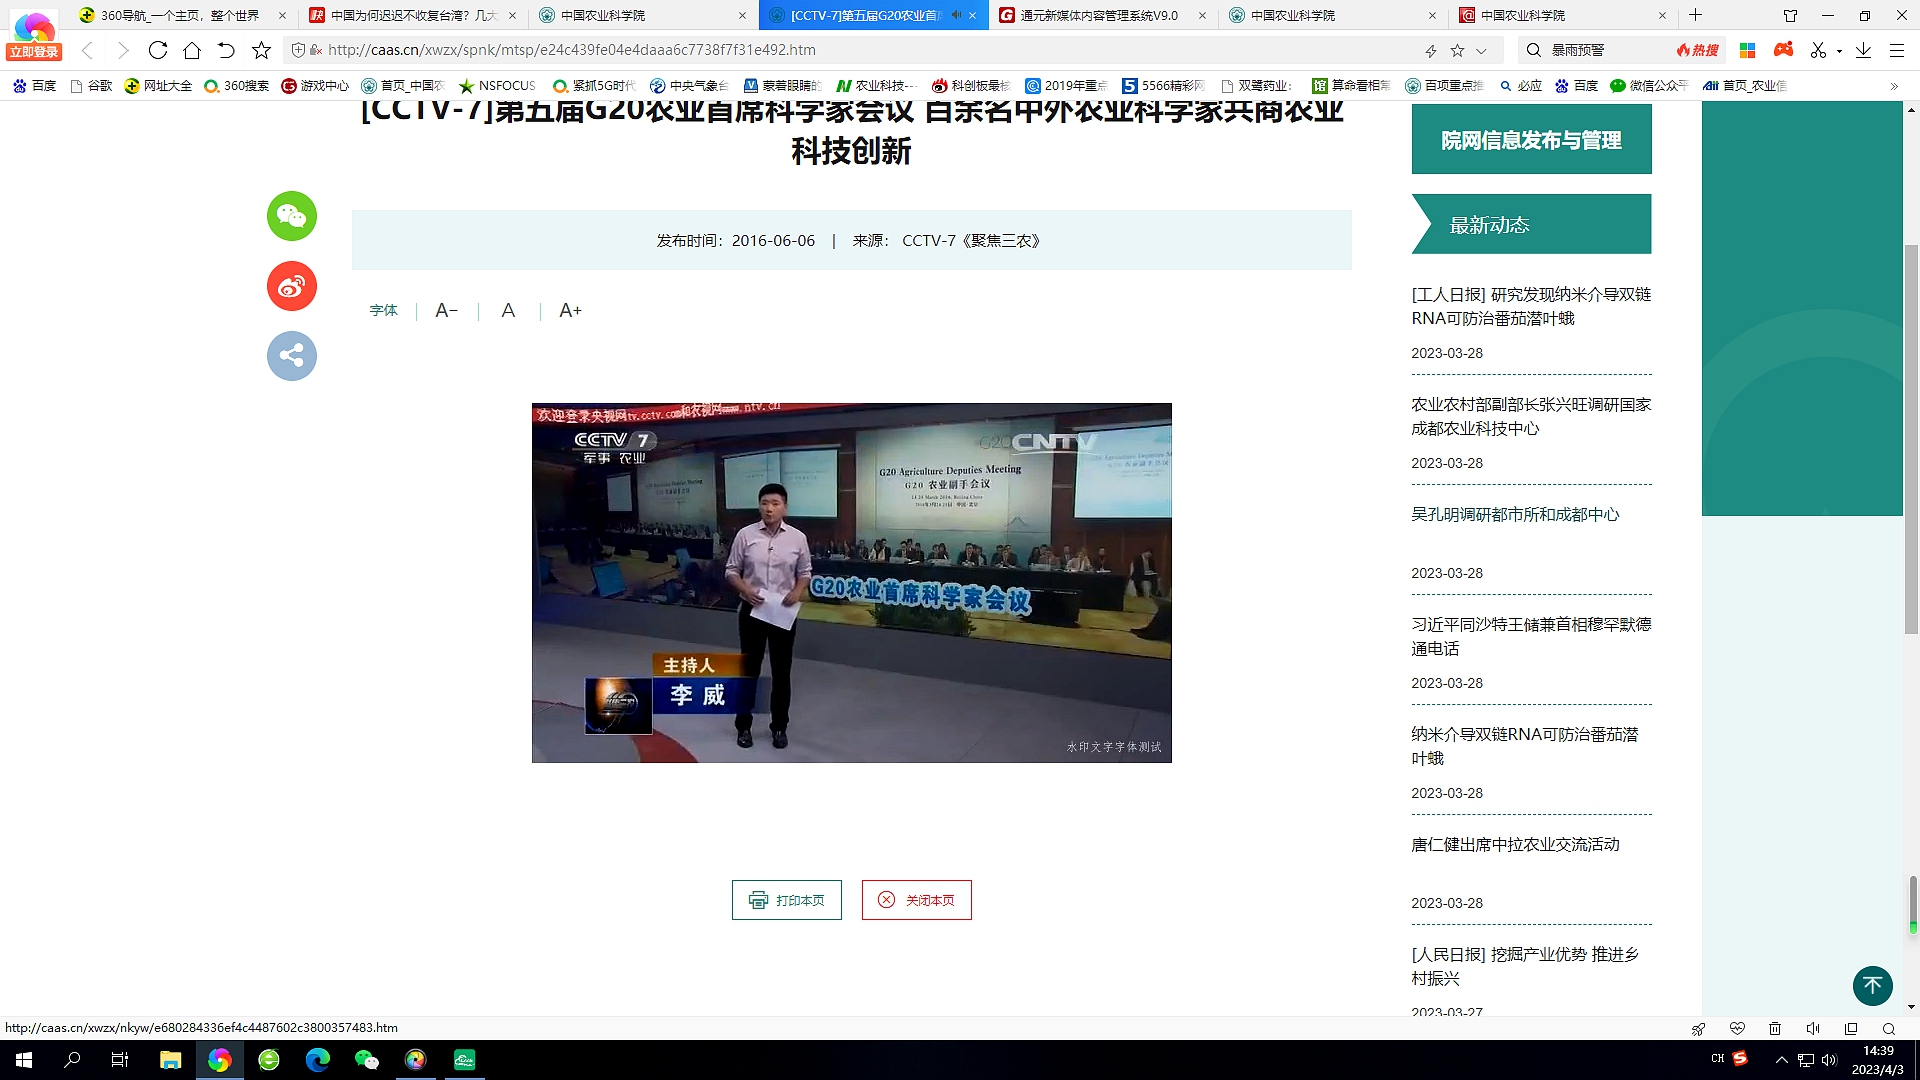This screenshot has height=1080, width=1920.
Task: Open a new tab with plus button
Action: (1695, 15)
